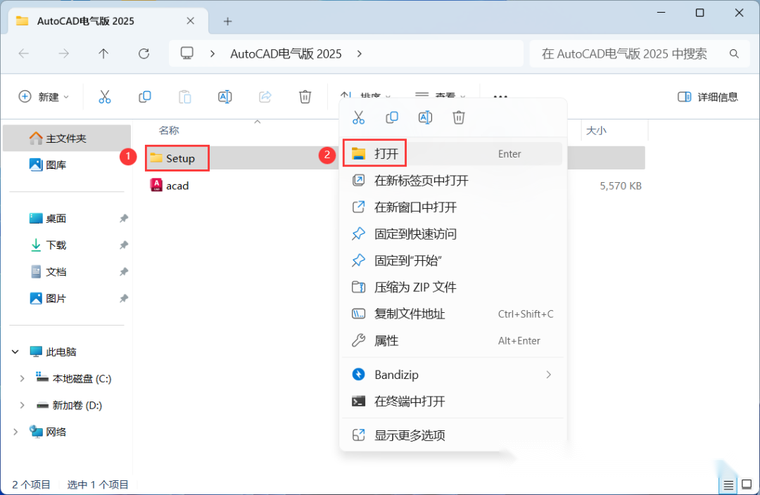Open 下载 folder in the sidebar
This screenshot has width=760, height=495.
pyautogui.click(x=56, y=245)
